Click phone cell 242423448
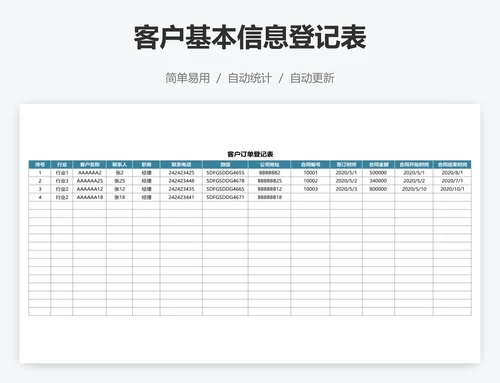This screenshot has width=500, height=383. point(181,181)
